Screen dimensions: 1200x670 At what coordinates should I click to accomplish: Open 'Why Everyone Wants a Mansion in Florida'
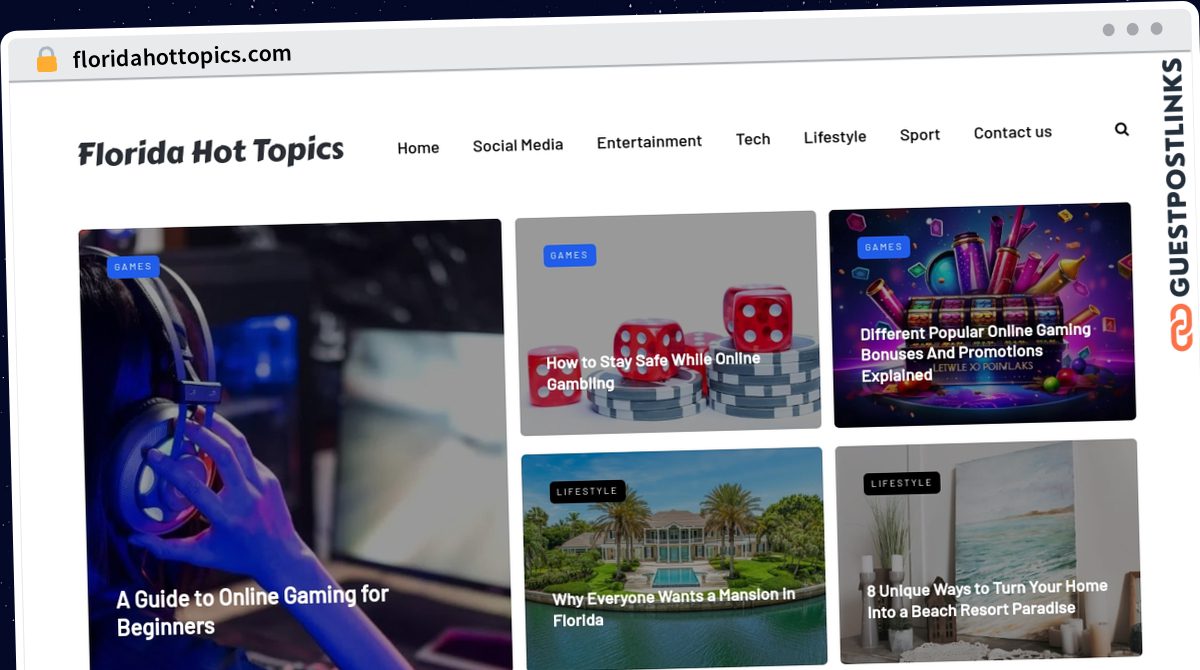[x=674, y=607]
